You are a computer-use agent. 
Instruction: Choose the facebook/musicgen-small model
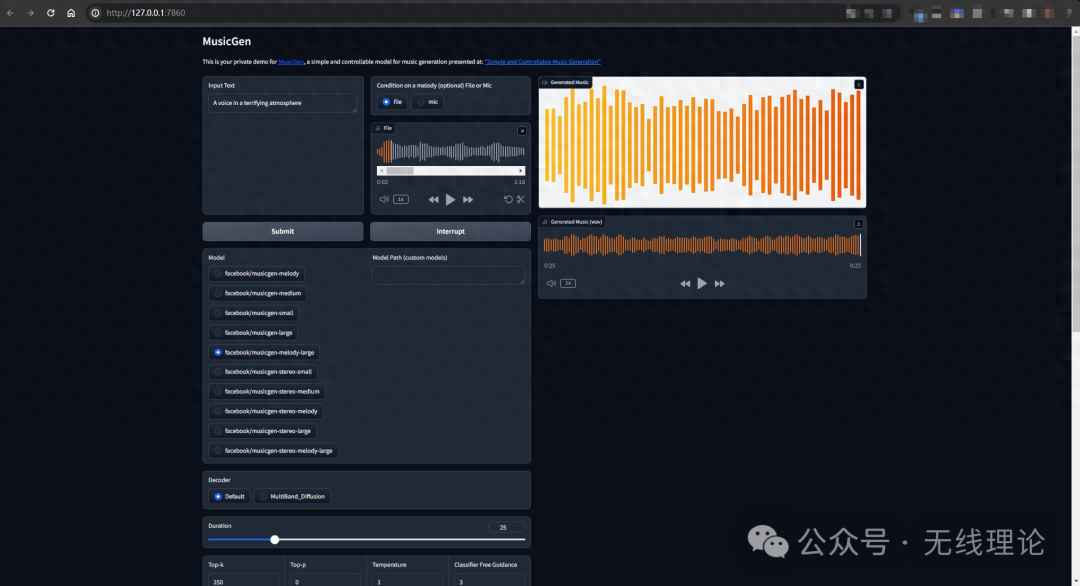(x=253, y=313)
